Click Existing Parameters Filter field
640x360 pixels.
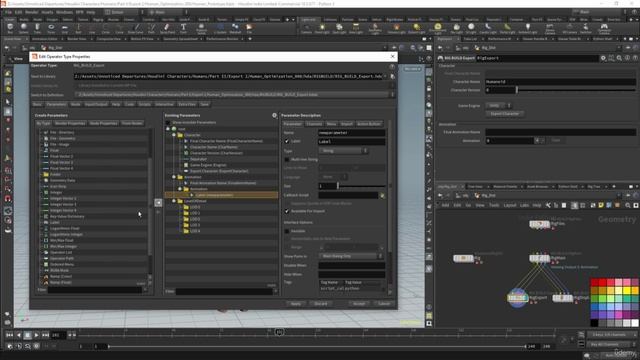[224, 291]
